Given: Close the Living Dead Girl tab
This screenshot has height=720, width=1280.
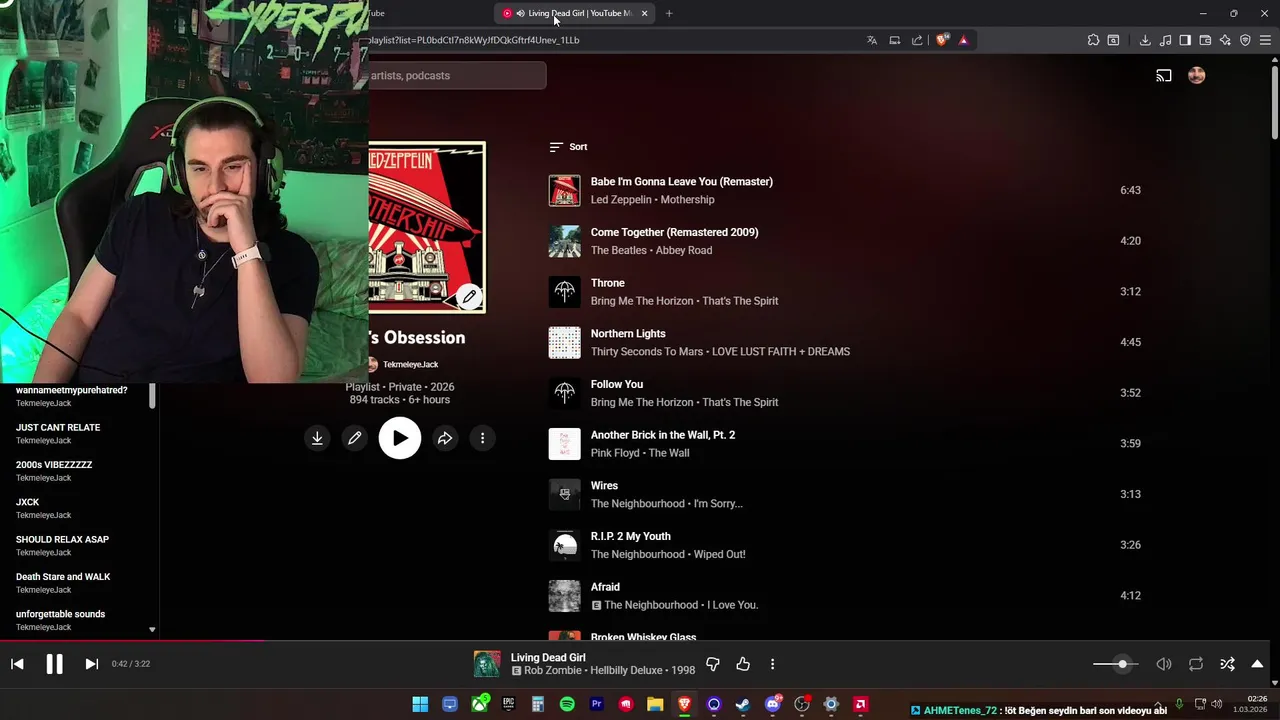Looking at the screenshot, I should [644, 13].
